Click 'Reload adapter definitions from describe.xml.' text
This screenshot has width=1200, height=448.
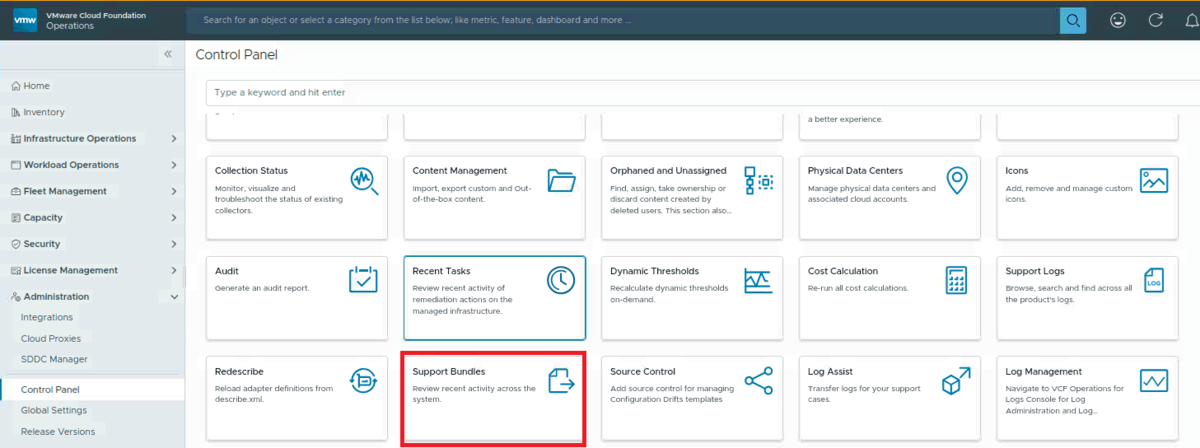click(x=274, y=394)
